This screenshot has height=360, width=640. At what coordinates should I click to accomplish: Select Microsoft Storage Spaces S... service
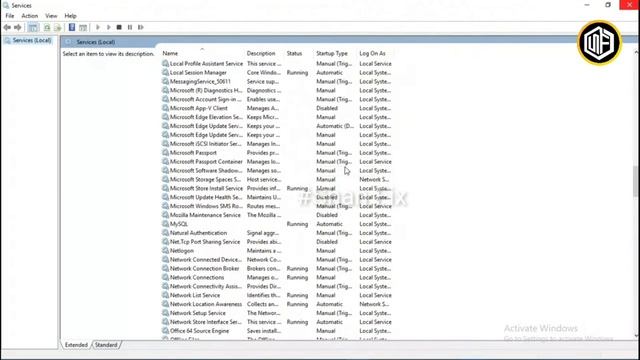(x=205, y=180)
